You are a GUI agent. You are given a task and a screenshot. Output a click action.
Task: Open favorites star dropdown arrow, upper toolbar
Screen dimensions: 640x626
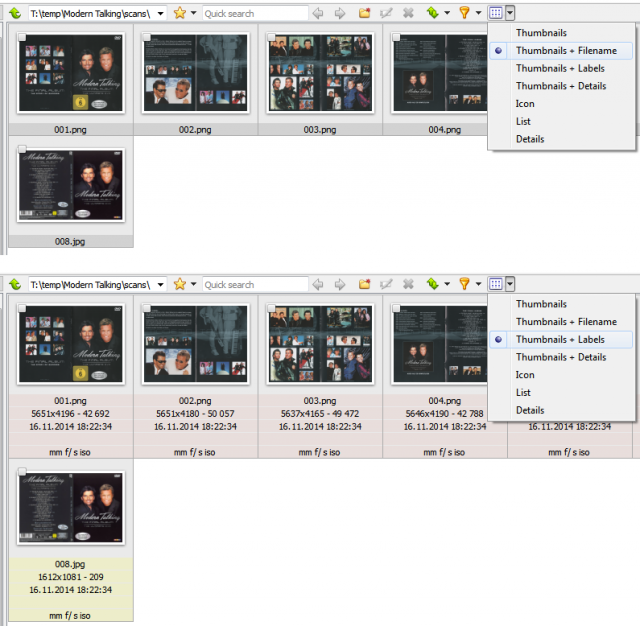coord(193,13)
